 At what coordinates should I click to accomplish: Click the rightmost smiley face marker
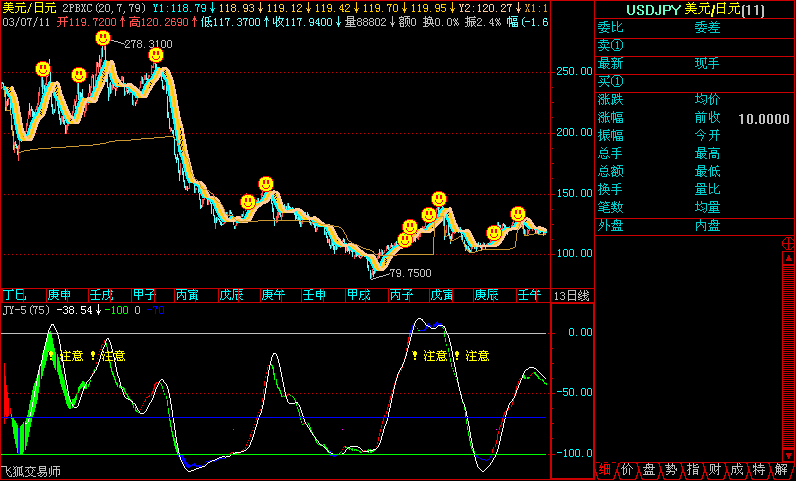coord(518,214)
